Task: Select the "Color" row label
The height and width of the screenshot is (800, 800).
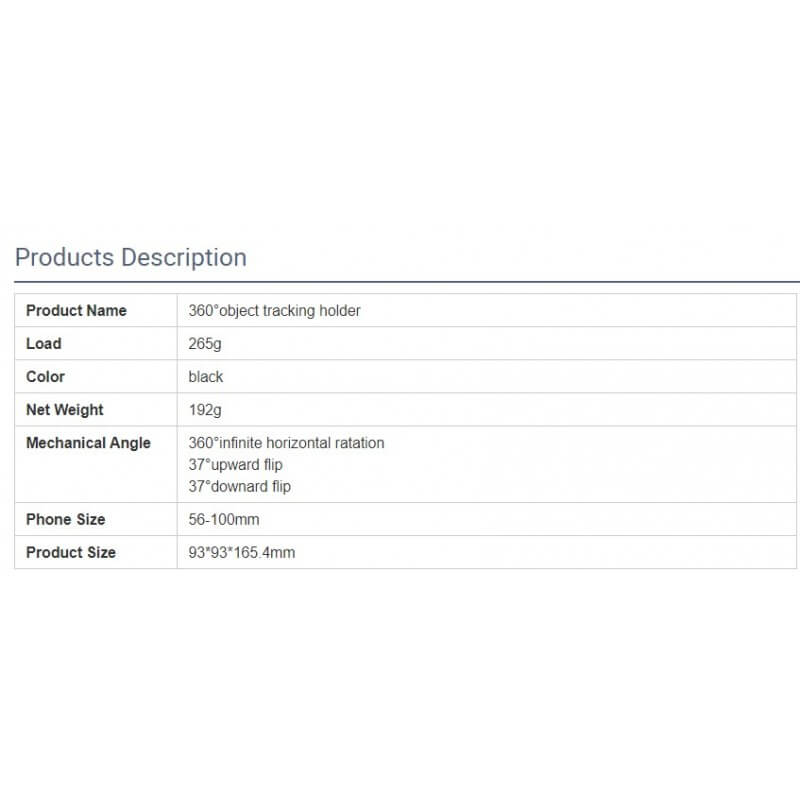Action: tap(45, 376)
